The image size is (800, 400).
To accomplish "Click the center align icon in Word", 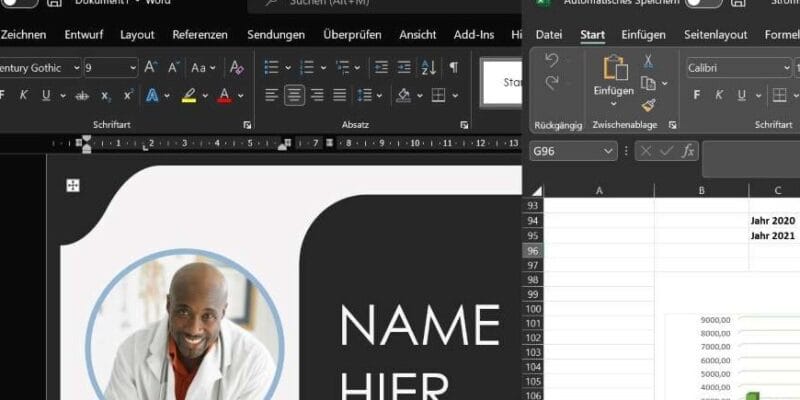I will coord(294,95).
